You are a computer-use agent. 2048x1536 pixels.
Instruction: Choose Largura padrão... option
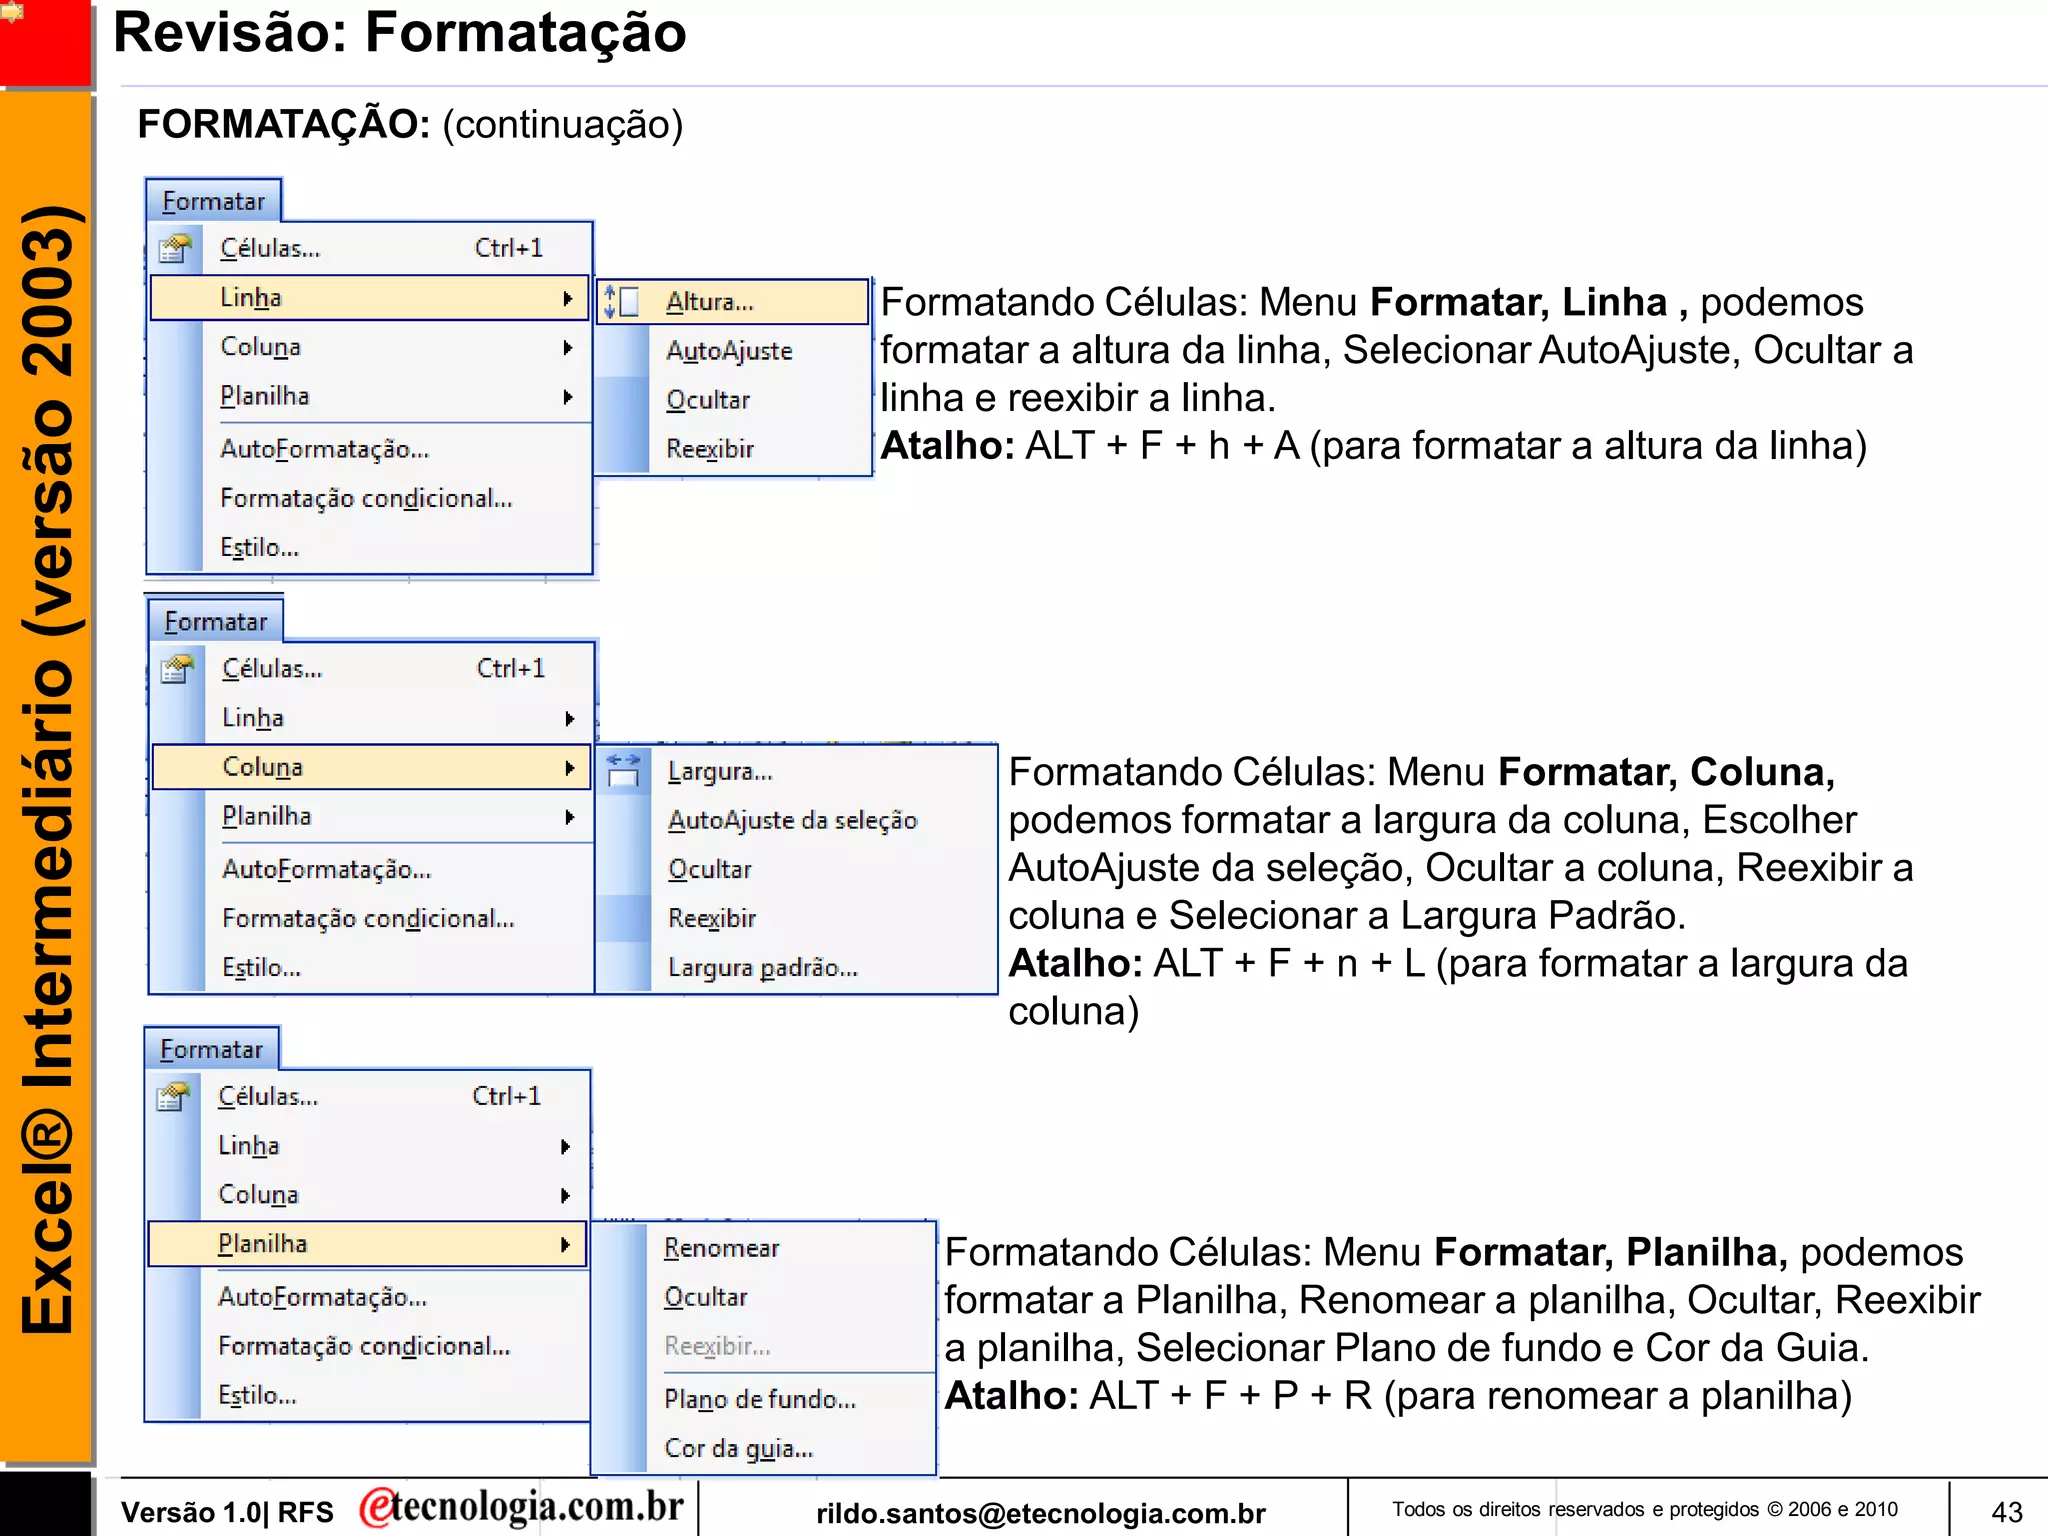coord(797,967)
